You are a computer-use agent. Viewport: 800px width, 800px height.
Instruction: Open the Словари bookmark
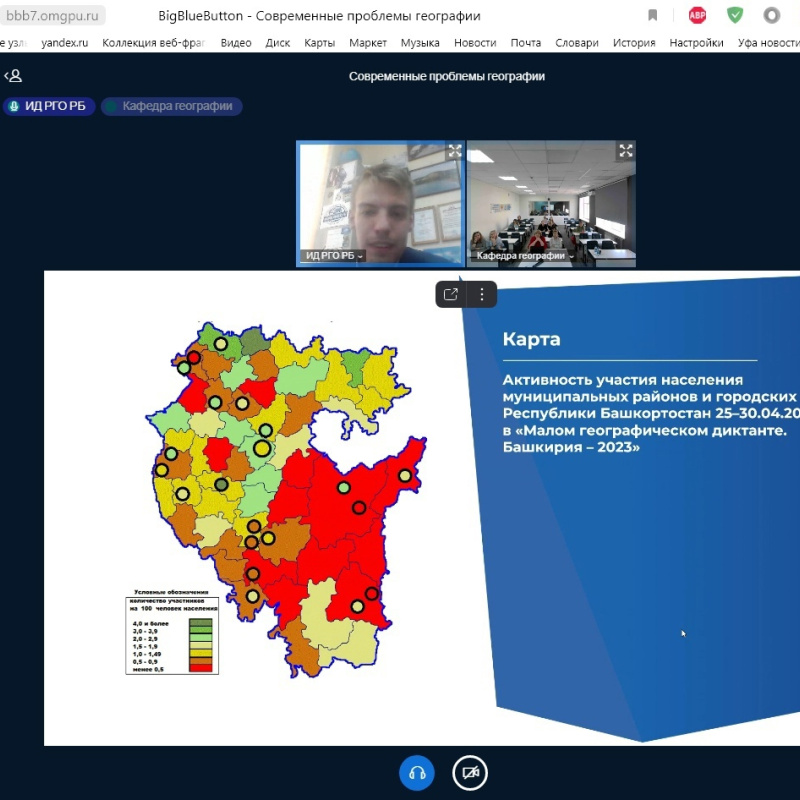577,43
